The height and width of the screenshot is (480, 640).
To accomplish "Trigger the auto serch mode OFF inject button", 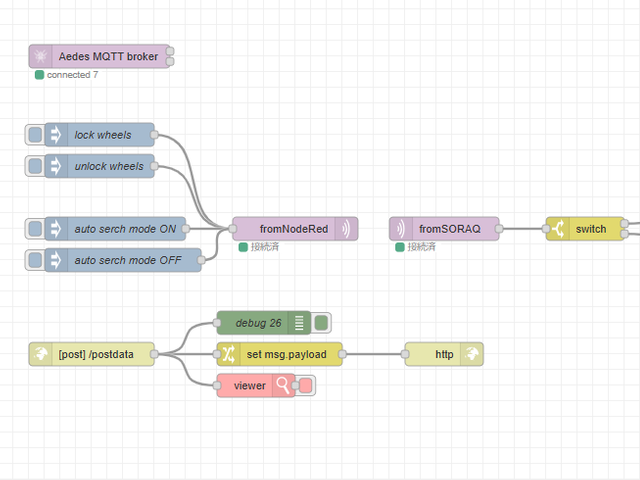I will [x=35, y=260].
